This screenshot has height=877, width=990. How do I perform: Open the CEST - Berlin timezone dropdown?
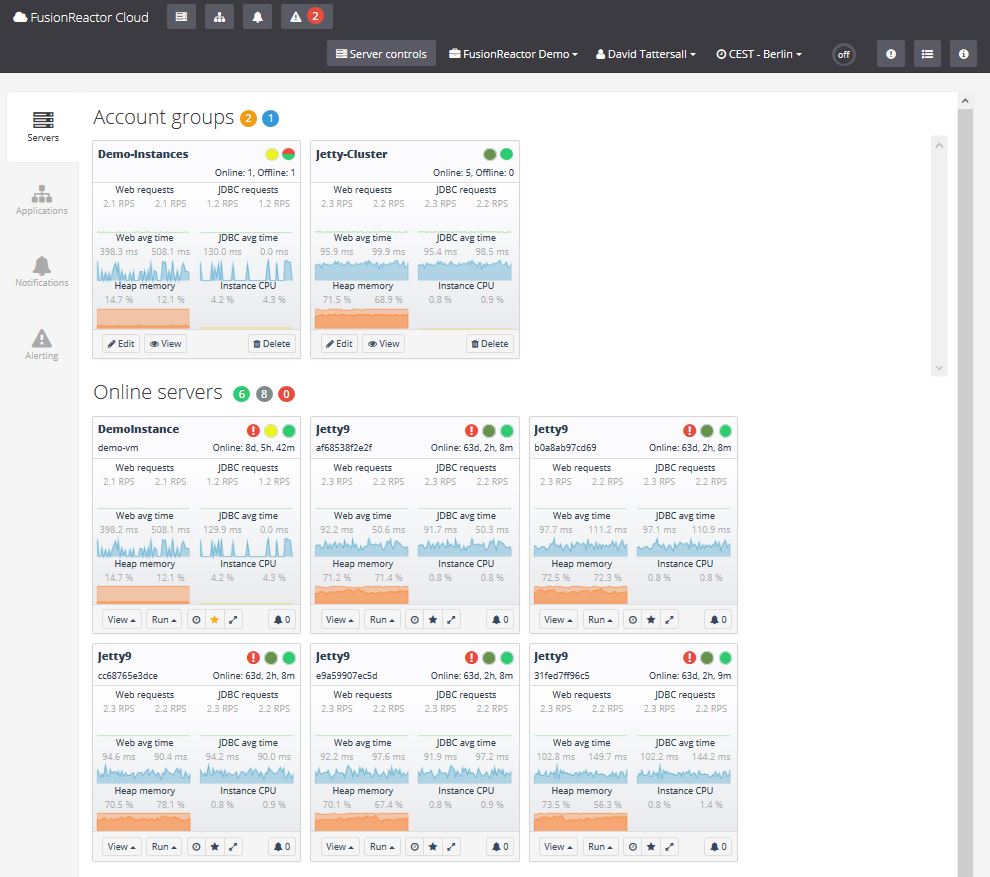(759, 54)
